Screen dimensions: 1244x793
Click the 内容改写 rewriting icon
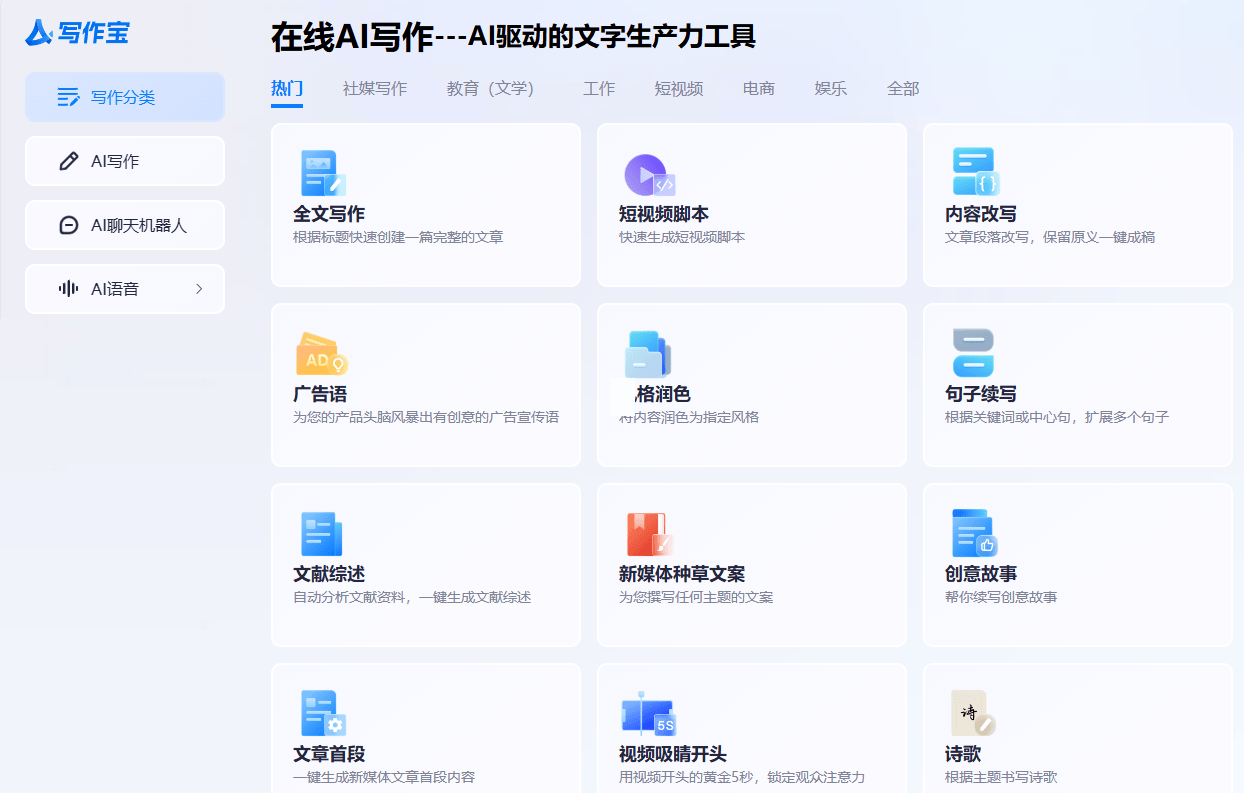[973, 171]
